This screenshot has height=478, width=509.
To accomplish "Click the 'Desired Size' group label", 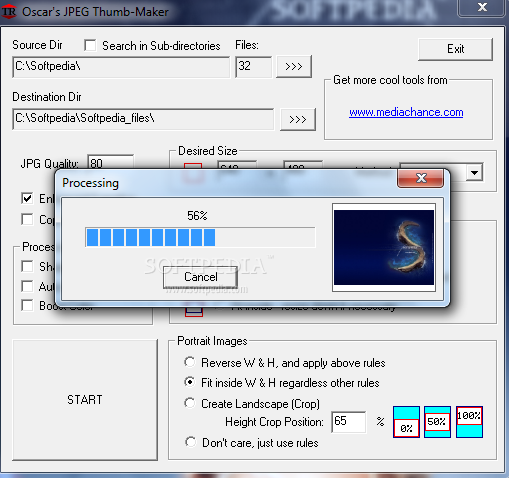I will (208, 151).
